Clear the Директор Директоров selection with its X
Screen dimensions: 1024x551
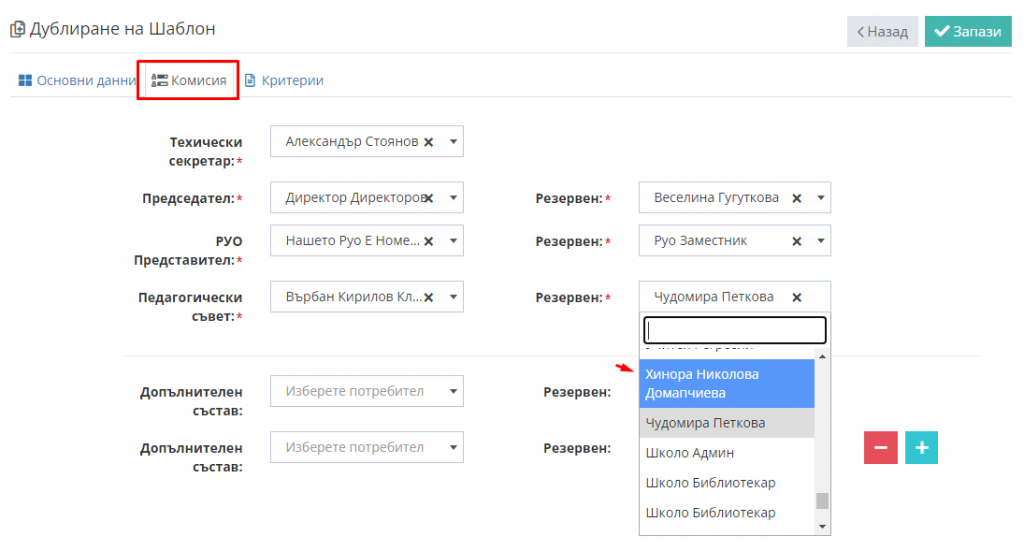point(428,198)
